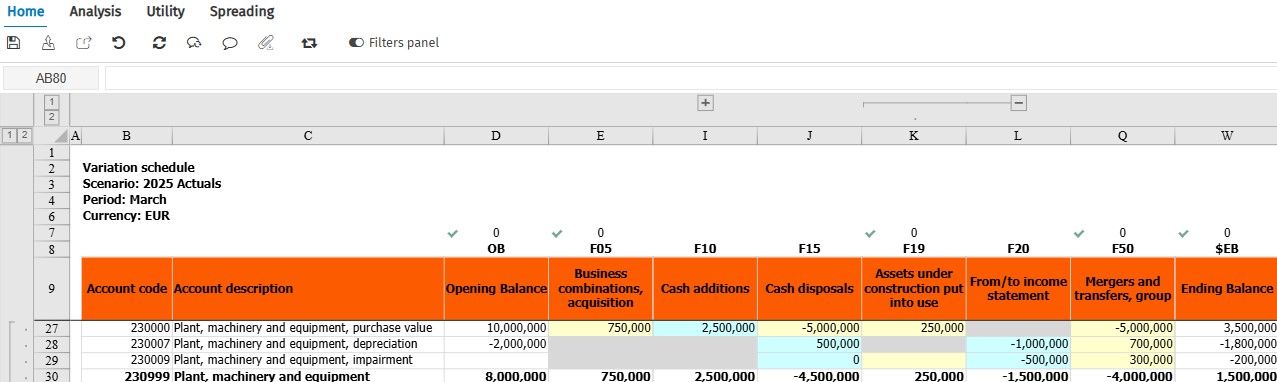
Task: Click the Currency: EUR cell
Action: pos(126,215)
